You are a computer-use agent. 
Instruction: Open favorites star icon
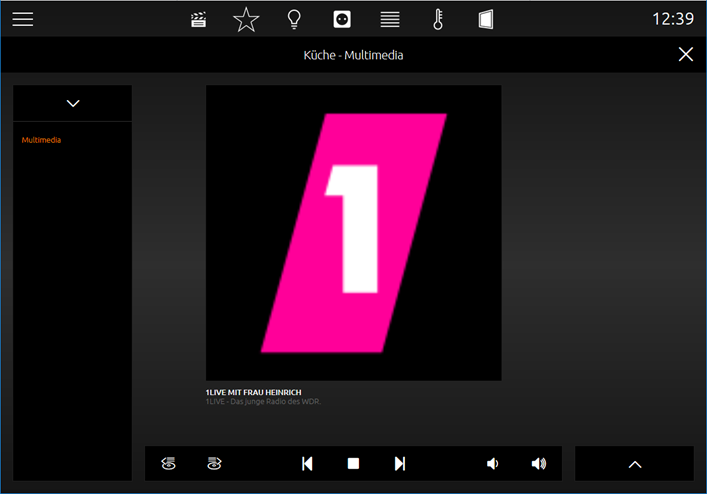[x=246, y=20]
